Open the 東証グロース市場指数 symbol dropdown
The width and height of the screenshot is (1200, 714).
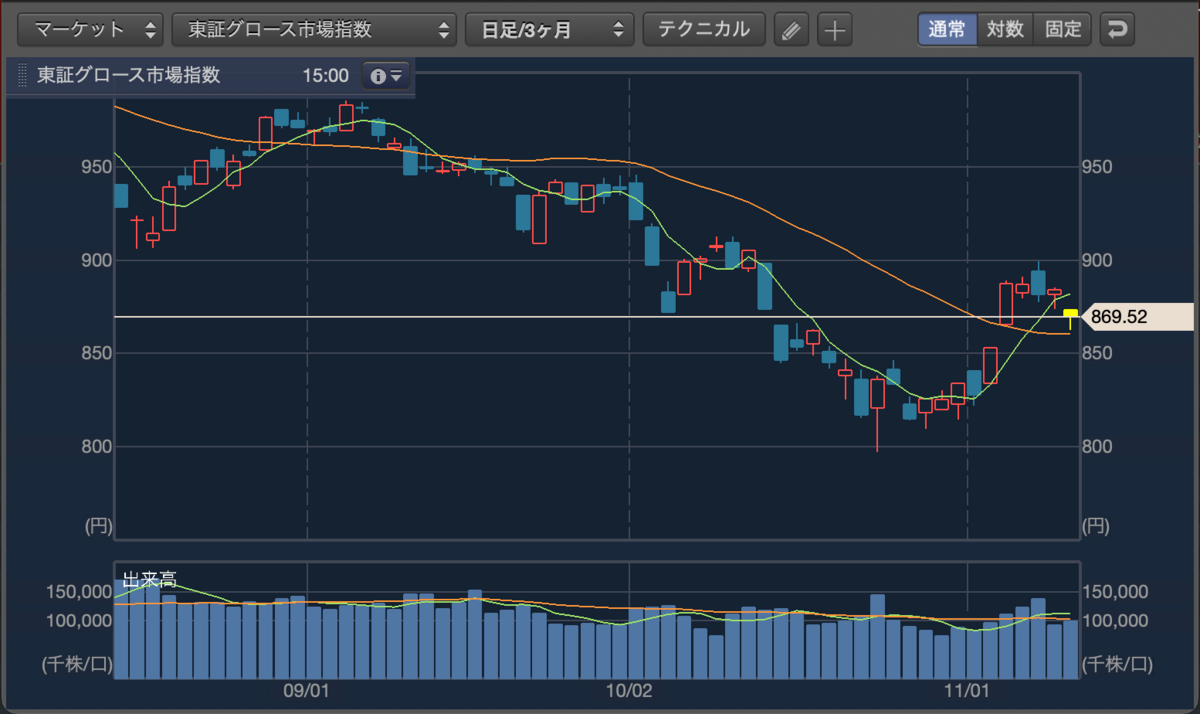[x=314, y=29]
